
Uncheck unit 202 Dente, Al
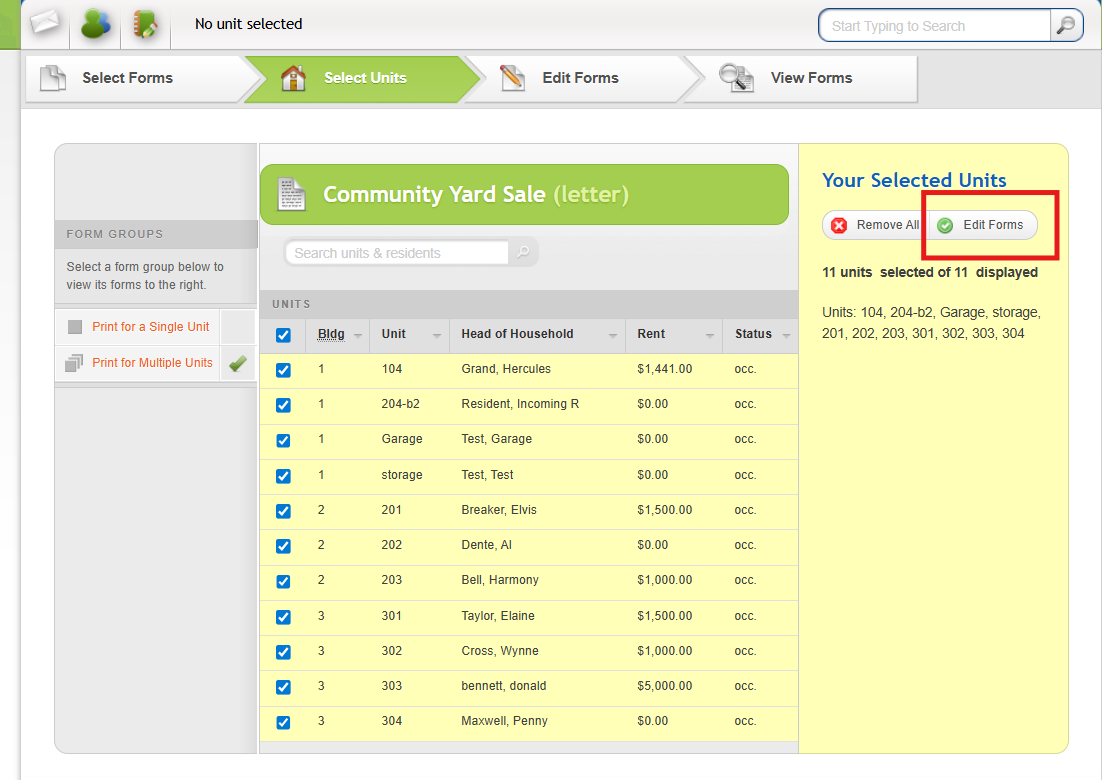(283, 546)
